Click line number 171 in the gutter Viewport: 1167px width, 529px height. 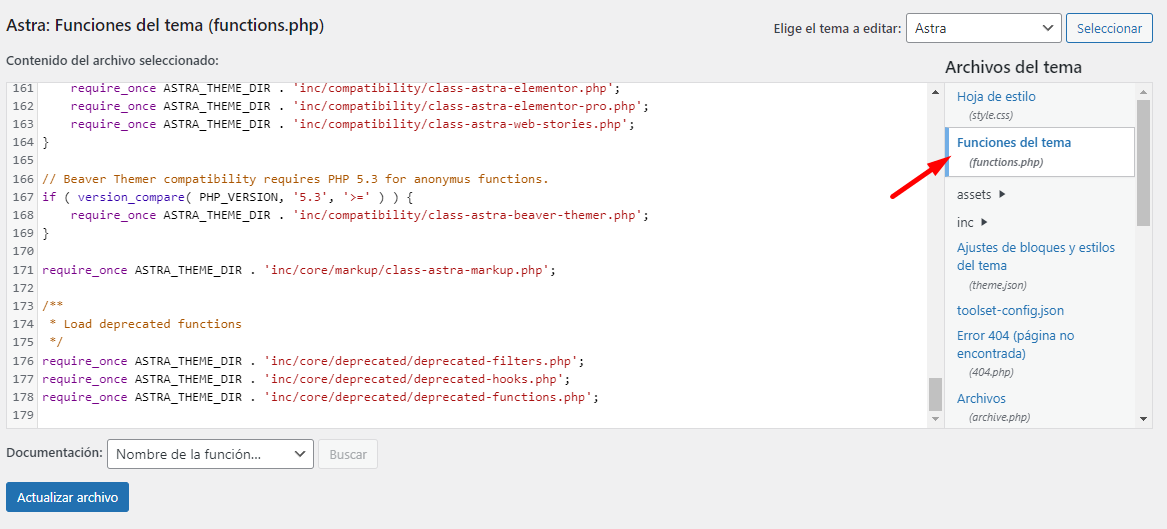click(23, 270)
